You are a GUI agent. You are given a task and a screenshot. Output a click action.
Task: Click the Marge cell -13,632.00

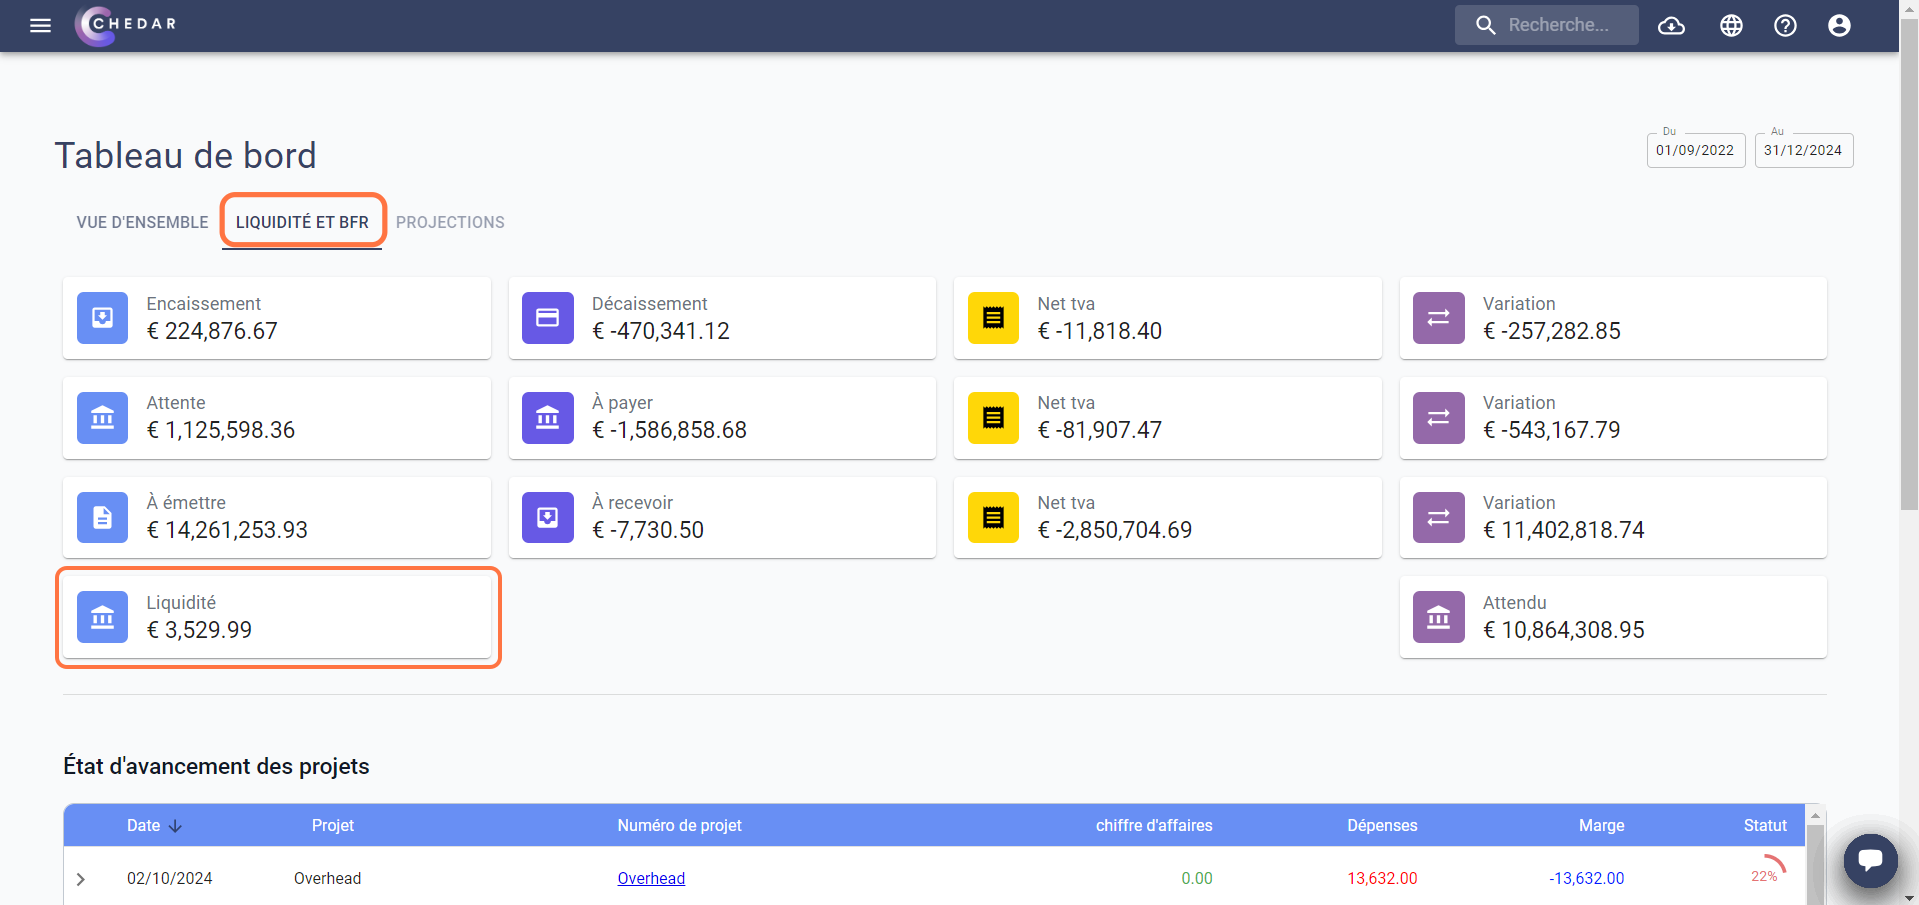1587,879
